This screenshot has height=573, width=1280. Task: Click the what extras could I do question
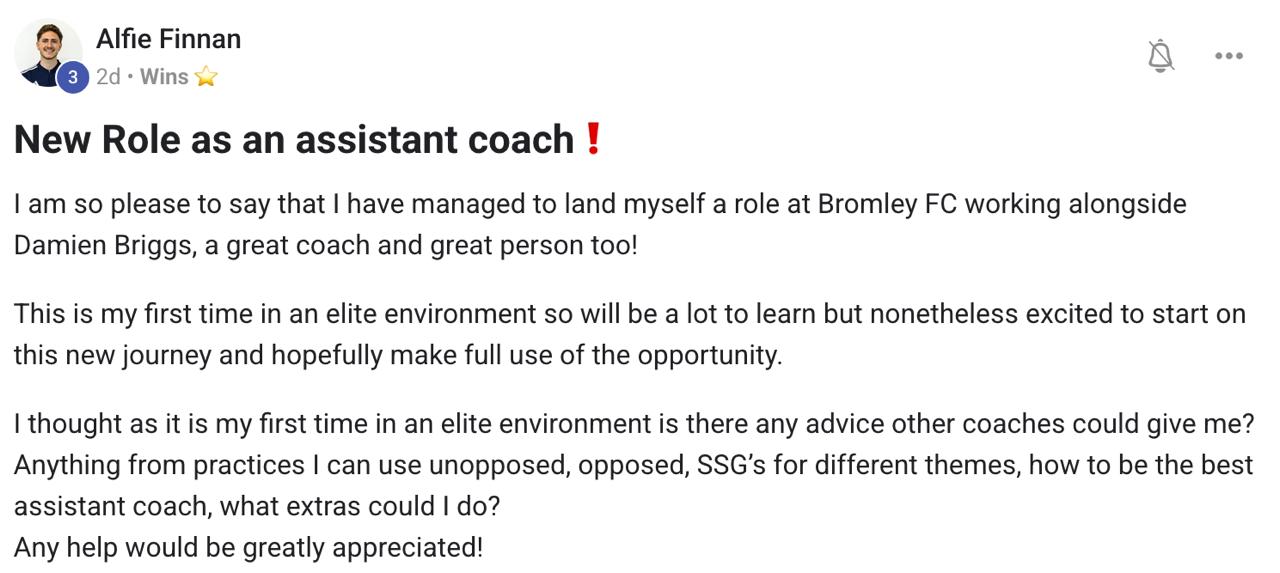(x=359, y=506)
